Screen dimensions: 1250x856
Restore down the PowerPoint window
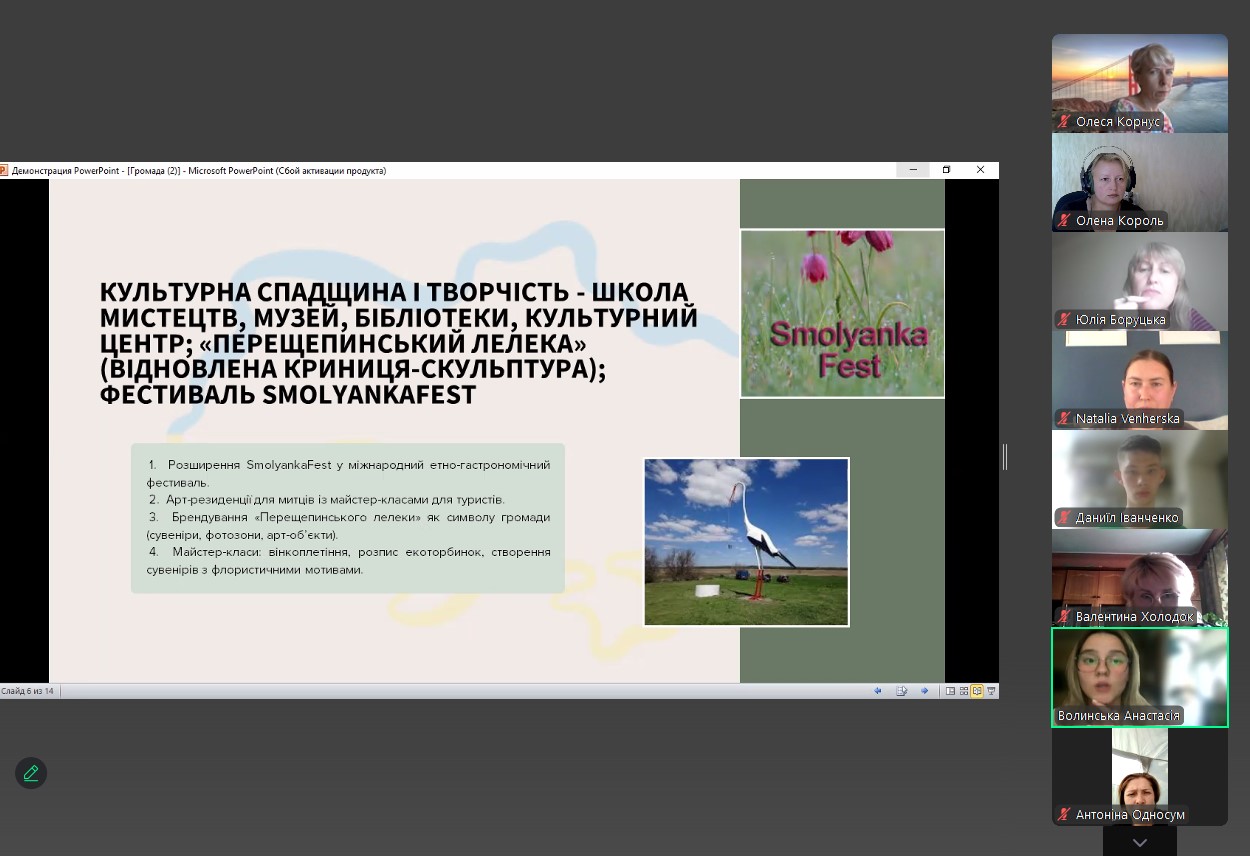[947, 170]
